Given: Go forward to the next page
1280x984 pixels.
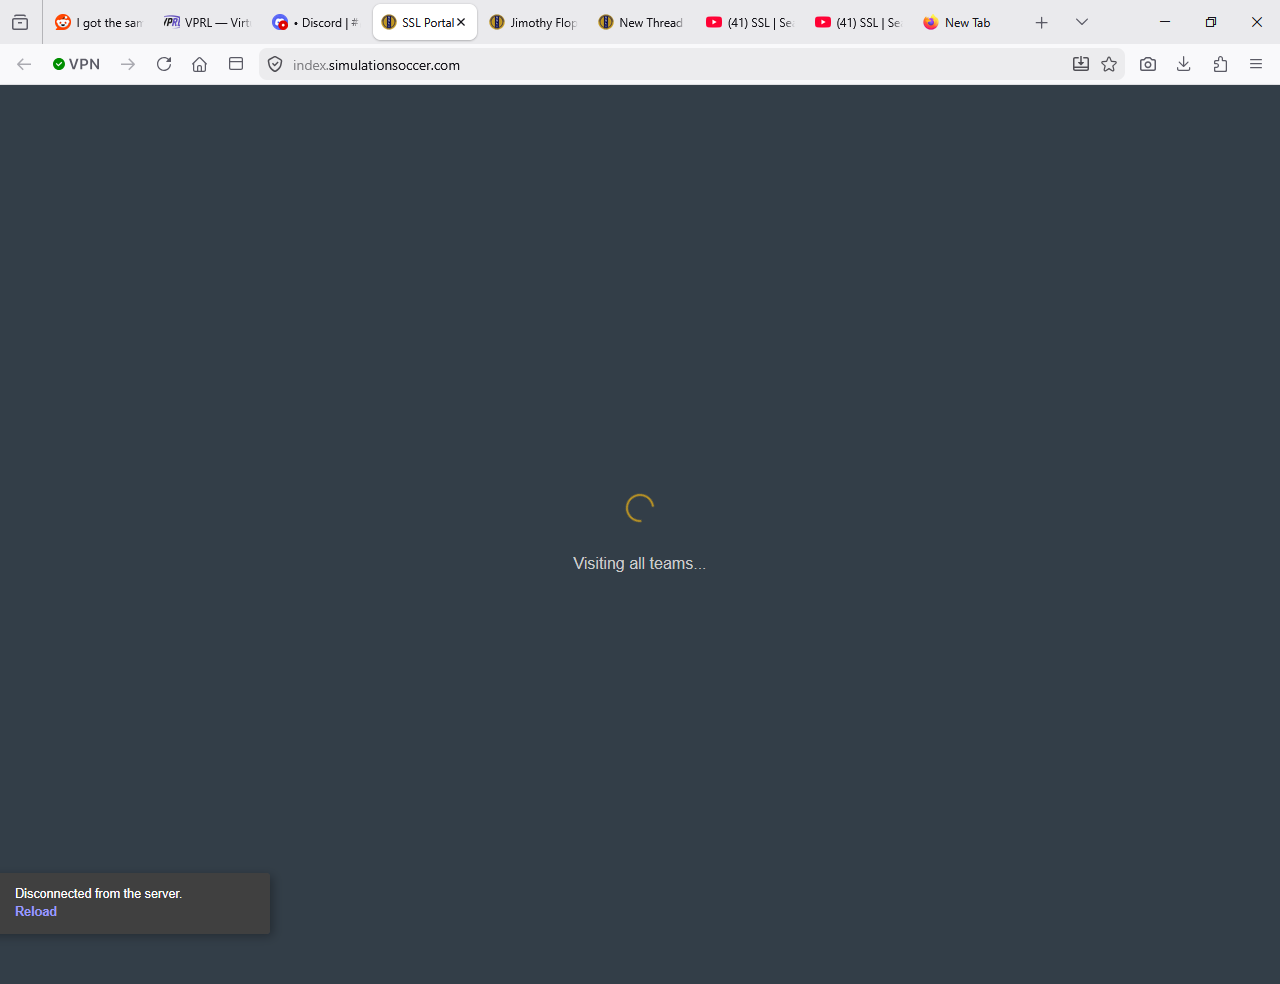Looking at the screenshot, I should (x=128, y=64).
